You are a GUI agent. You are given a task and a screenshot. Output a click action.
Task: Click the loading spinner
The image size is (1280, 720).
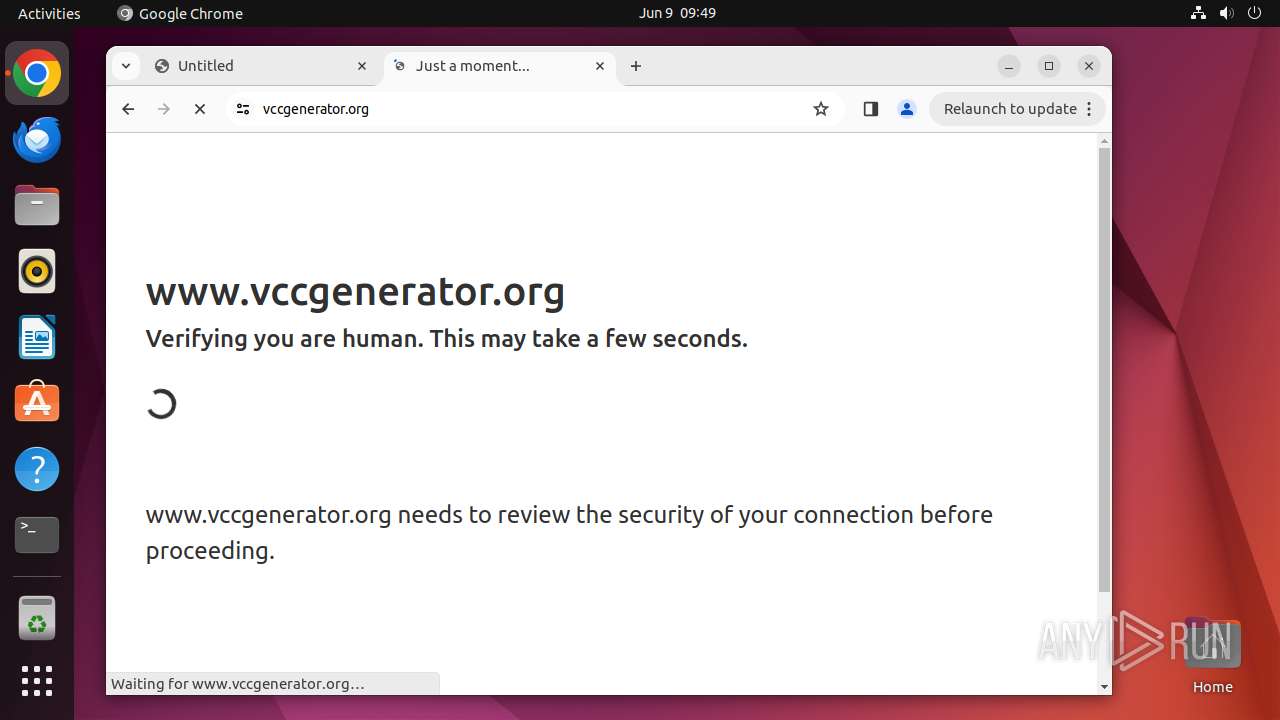(x=161, y=404)
